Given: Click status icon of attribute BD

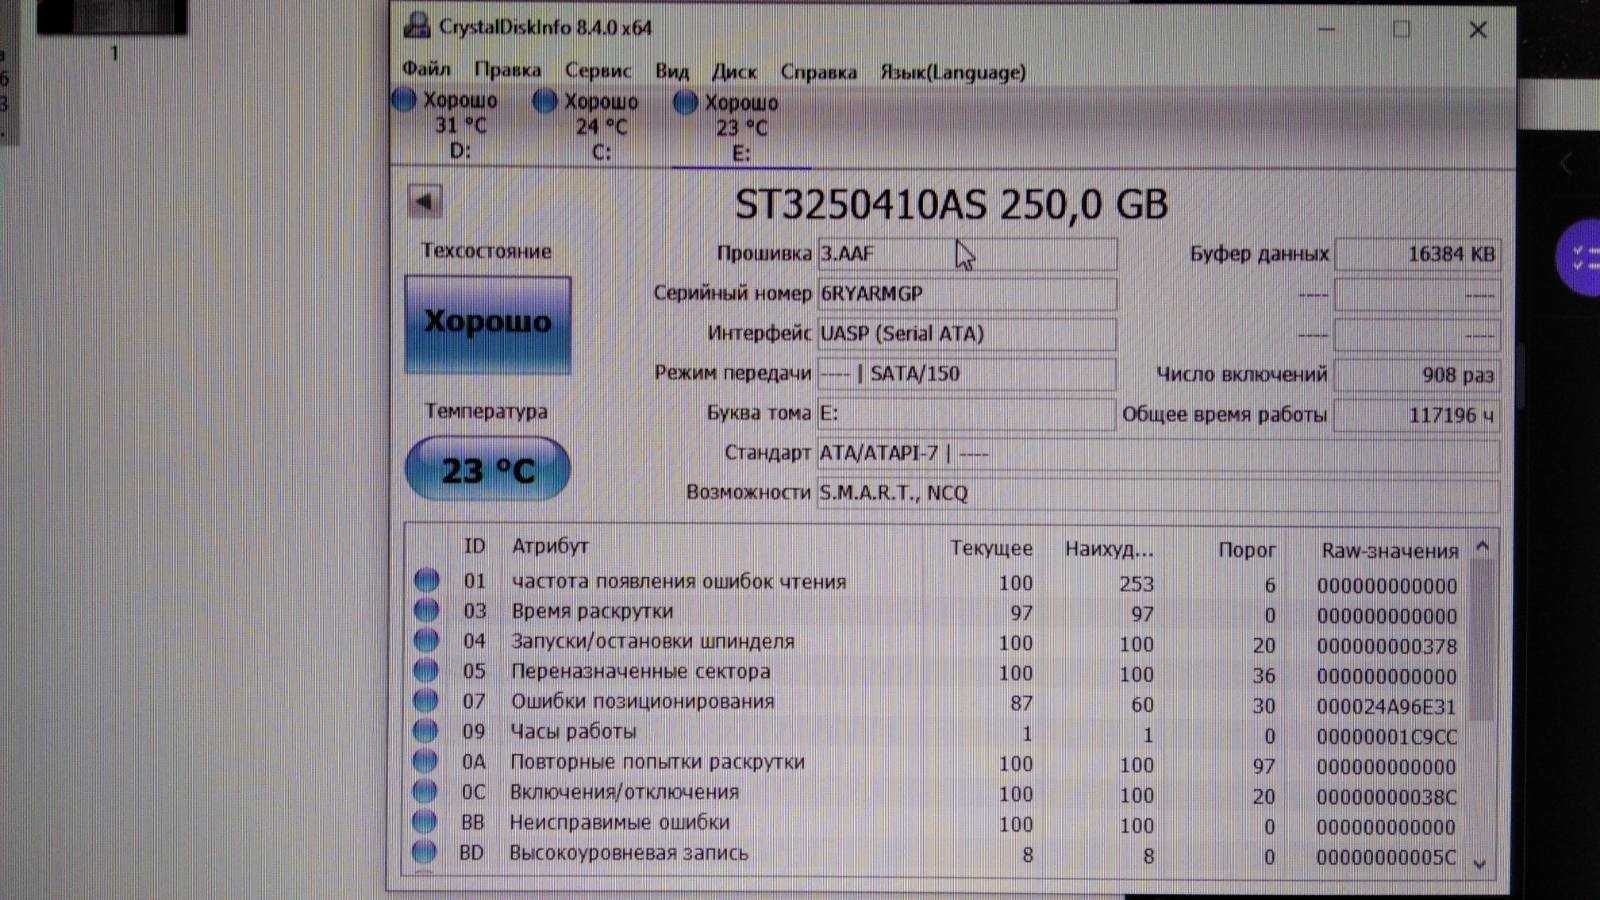Looking at the screenshot, I should pyautogui.click(x=424, y=852).
